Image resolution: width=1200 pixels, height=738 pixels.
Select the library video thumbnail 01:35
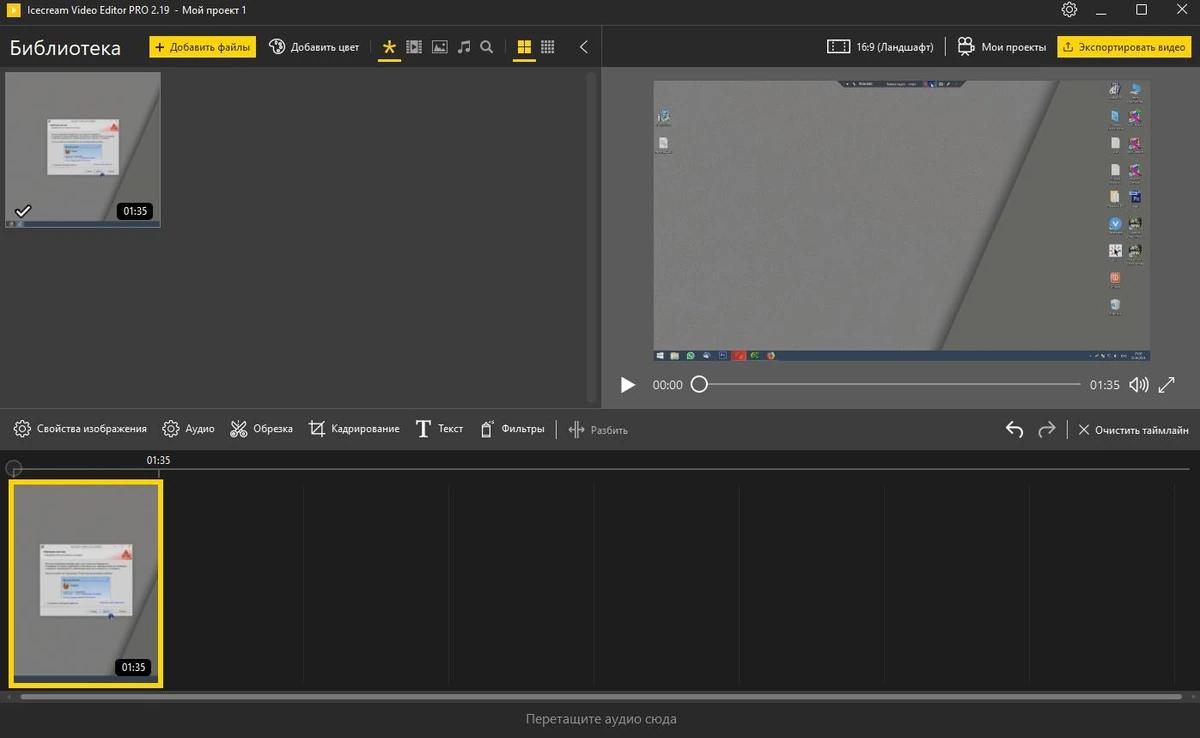click(x=83, y=149)
